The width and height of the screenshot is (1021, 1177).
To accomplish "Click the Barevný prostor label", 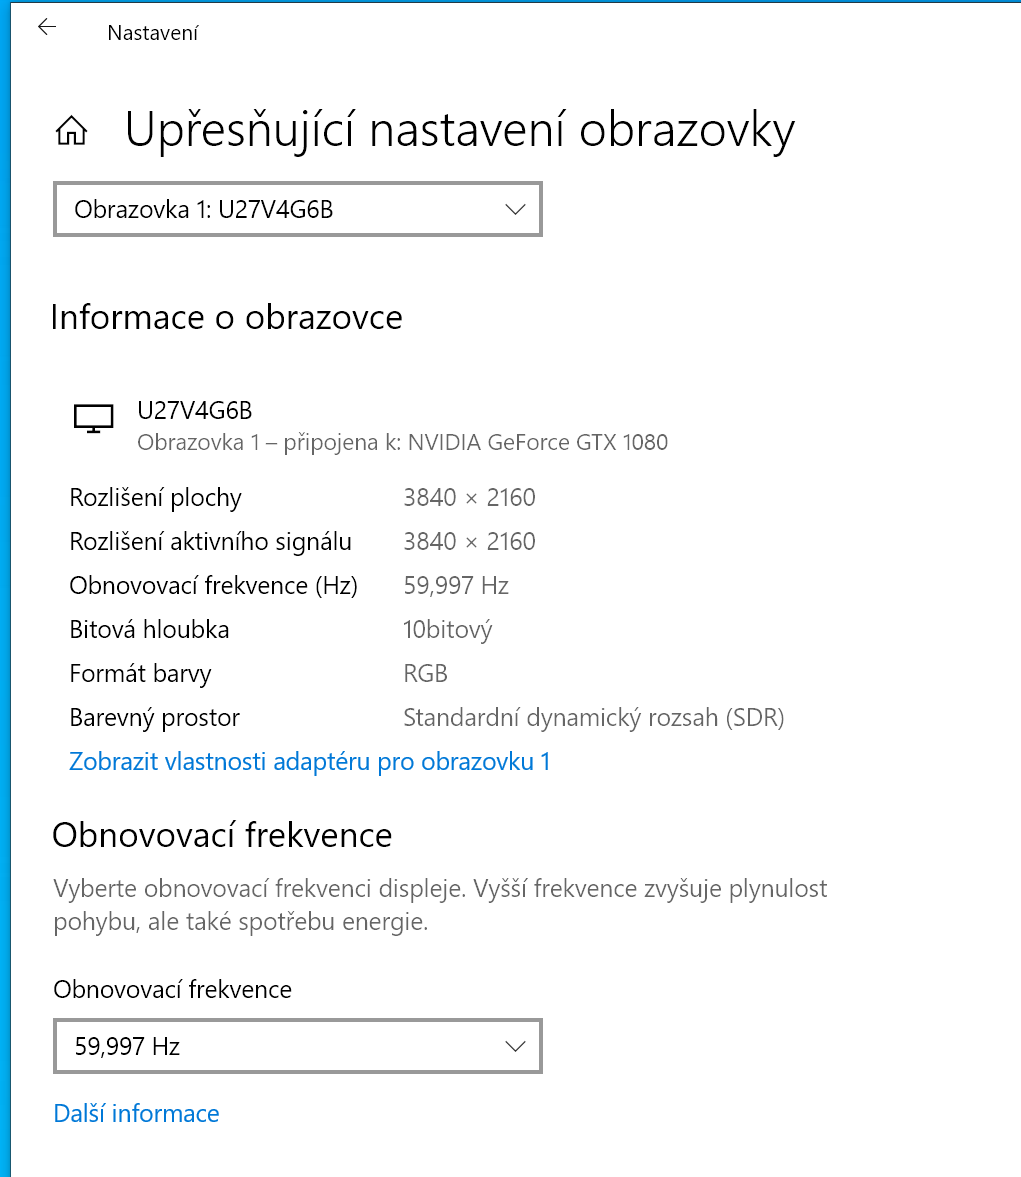I will (x=154, y=718).
